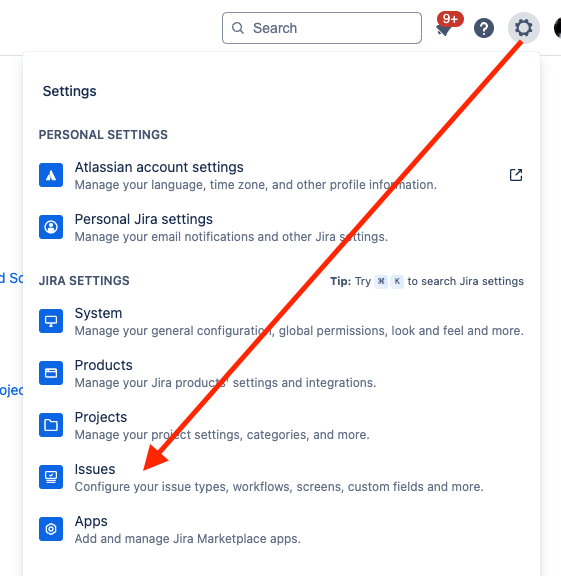
Task: Click the external link icon for Atlassian account
Action: coord(516,175)
